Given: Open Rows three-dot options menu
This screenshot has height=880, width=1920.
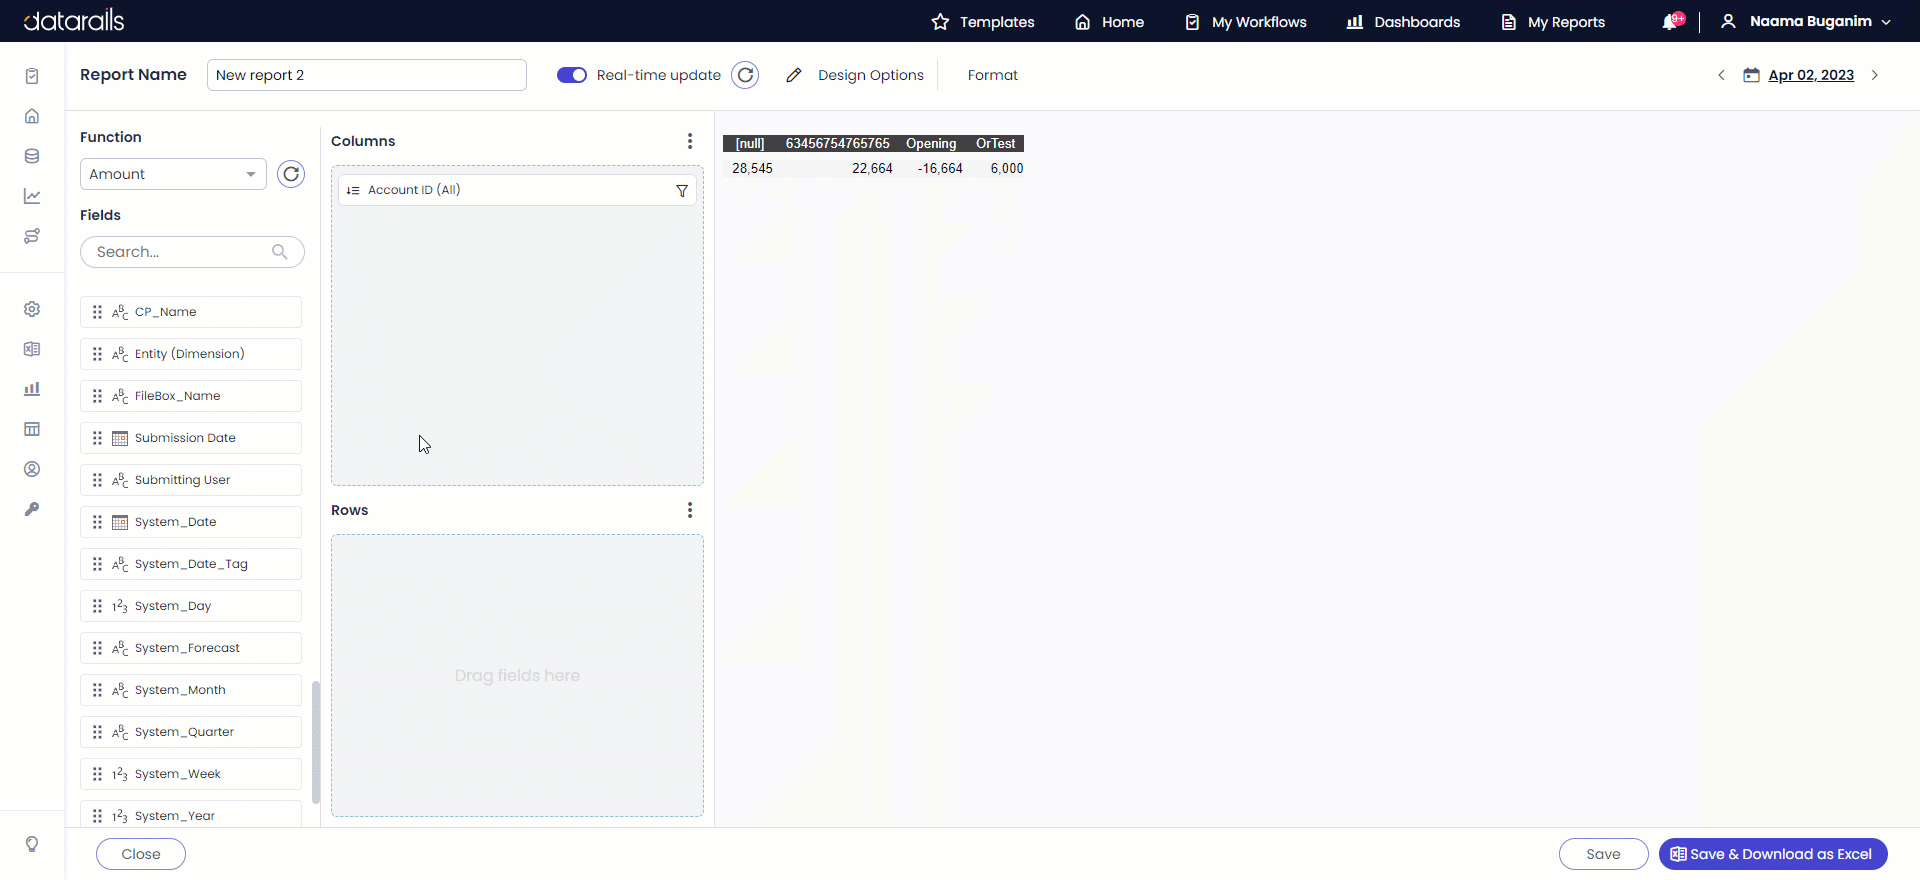Looking at the screenshot, I should pos(689,510).
